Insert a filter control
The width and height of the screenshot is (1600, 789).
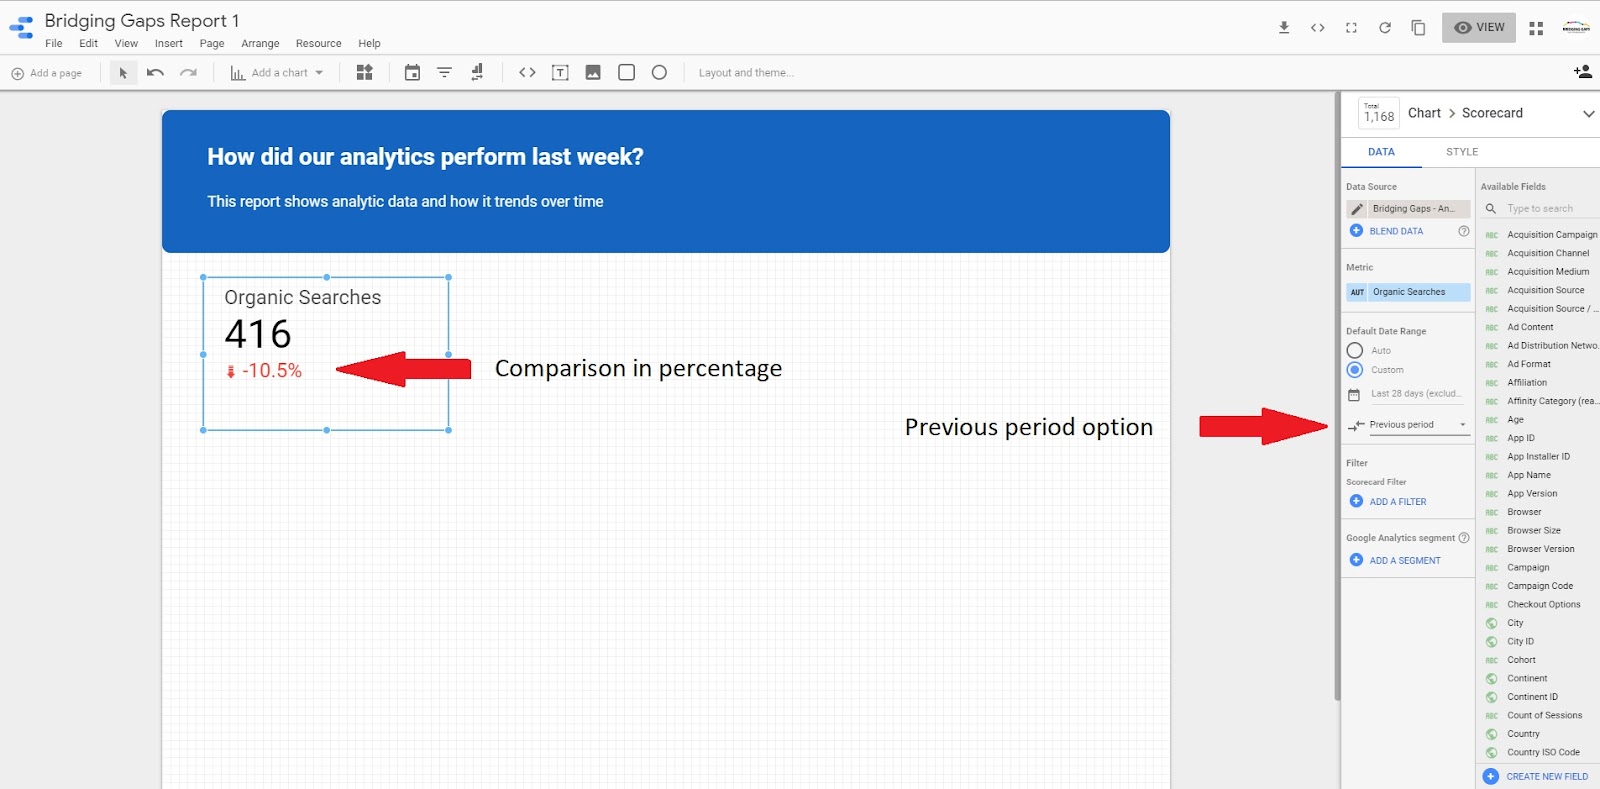[x=445, y=73]
